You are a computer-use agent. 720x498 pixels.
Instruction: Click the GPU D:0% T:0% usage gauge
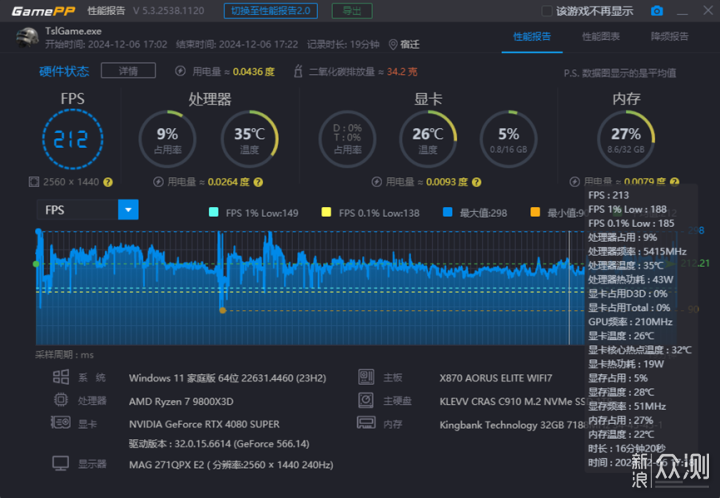click(348, 139)
